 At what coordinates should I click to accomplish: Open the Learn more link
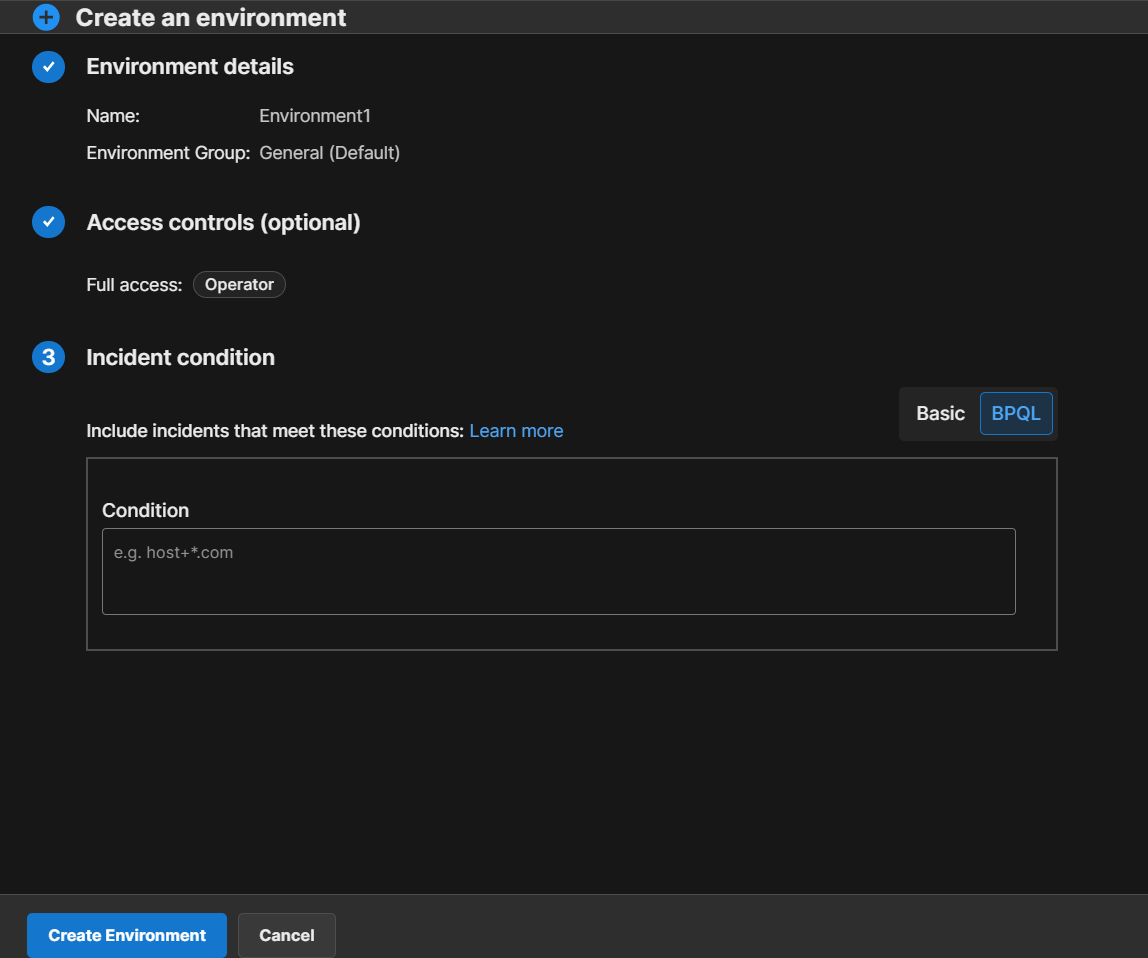tap(516, 431)
